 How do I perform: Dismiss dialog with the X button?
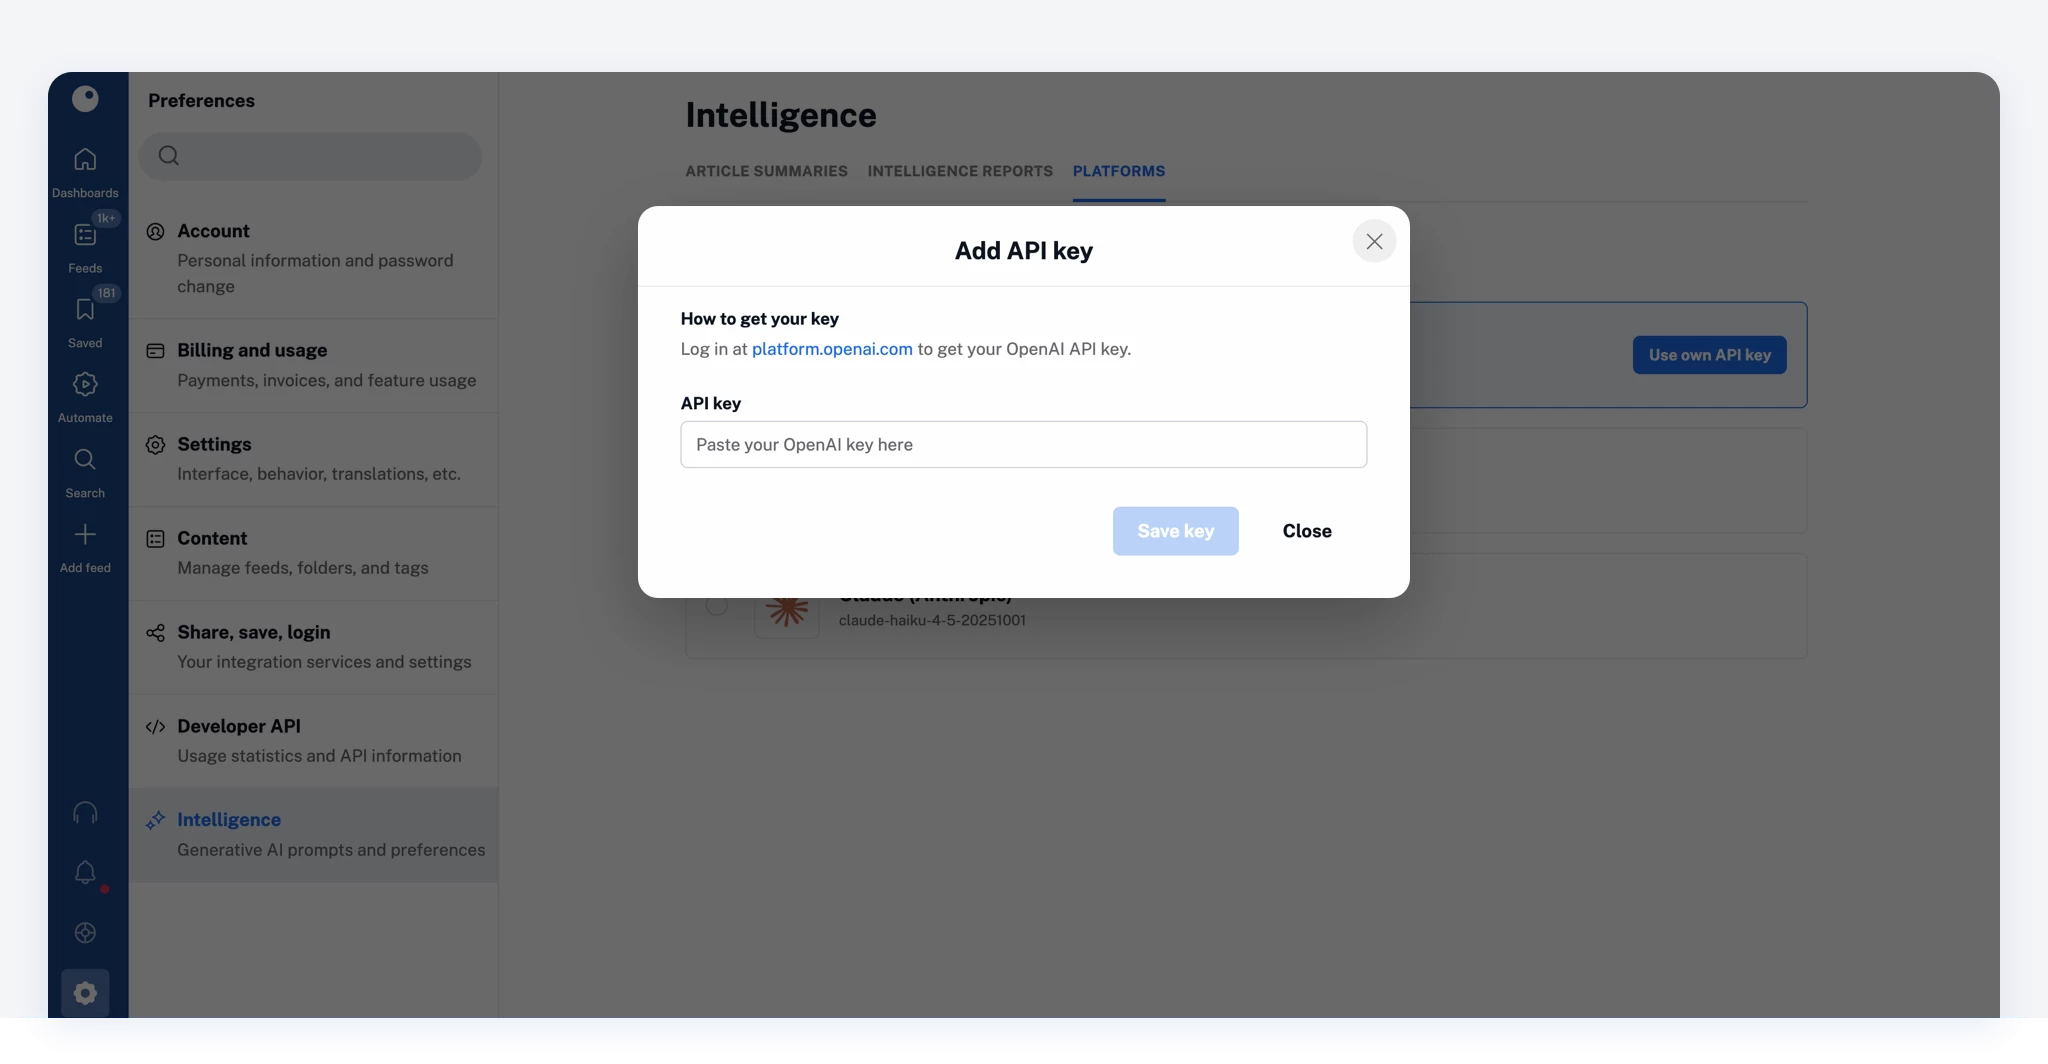1374,242
